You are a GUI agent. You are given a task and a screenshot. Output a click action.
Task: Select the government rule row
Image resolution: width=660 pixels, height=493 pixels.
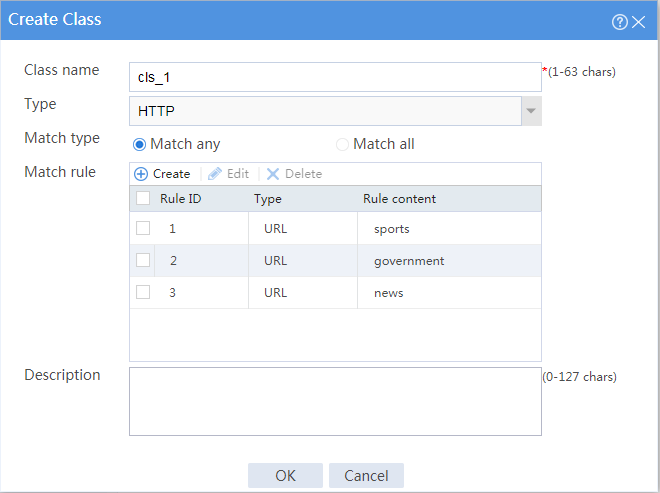335,261
